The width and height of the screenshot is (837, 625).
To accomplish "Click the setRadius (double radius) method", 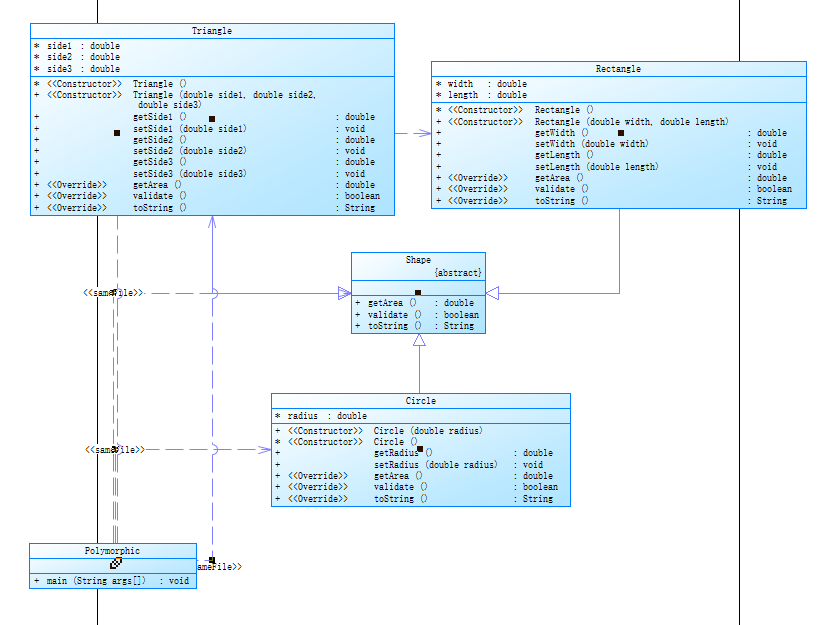I will 435,465.
